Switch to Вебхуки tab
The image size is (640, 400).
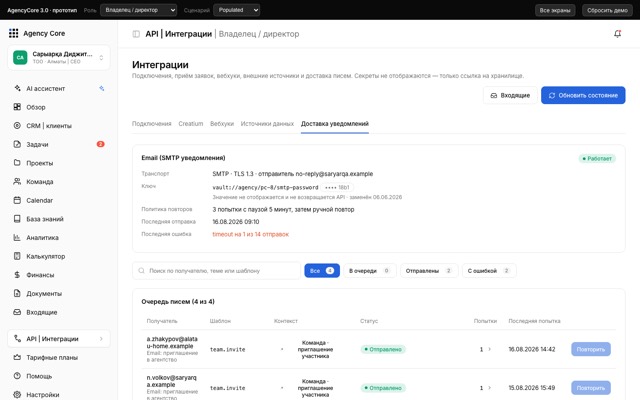coord(222,124)
